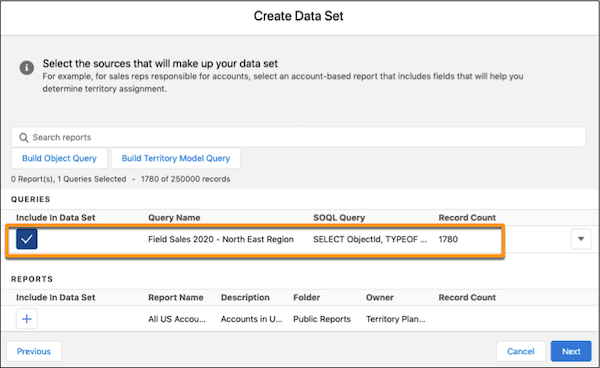The width and height of the screenshot is (600, 368).
Task: Click the Folder column header
Action: point(307,298)
